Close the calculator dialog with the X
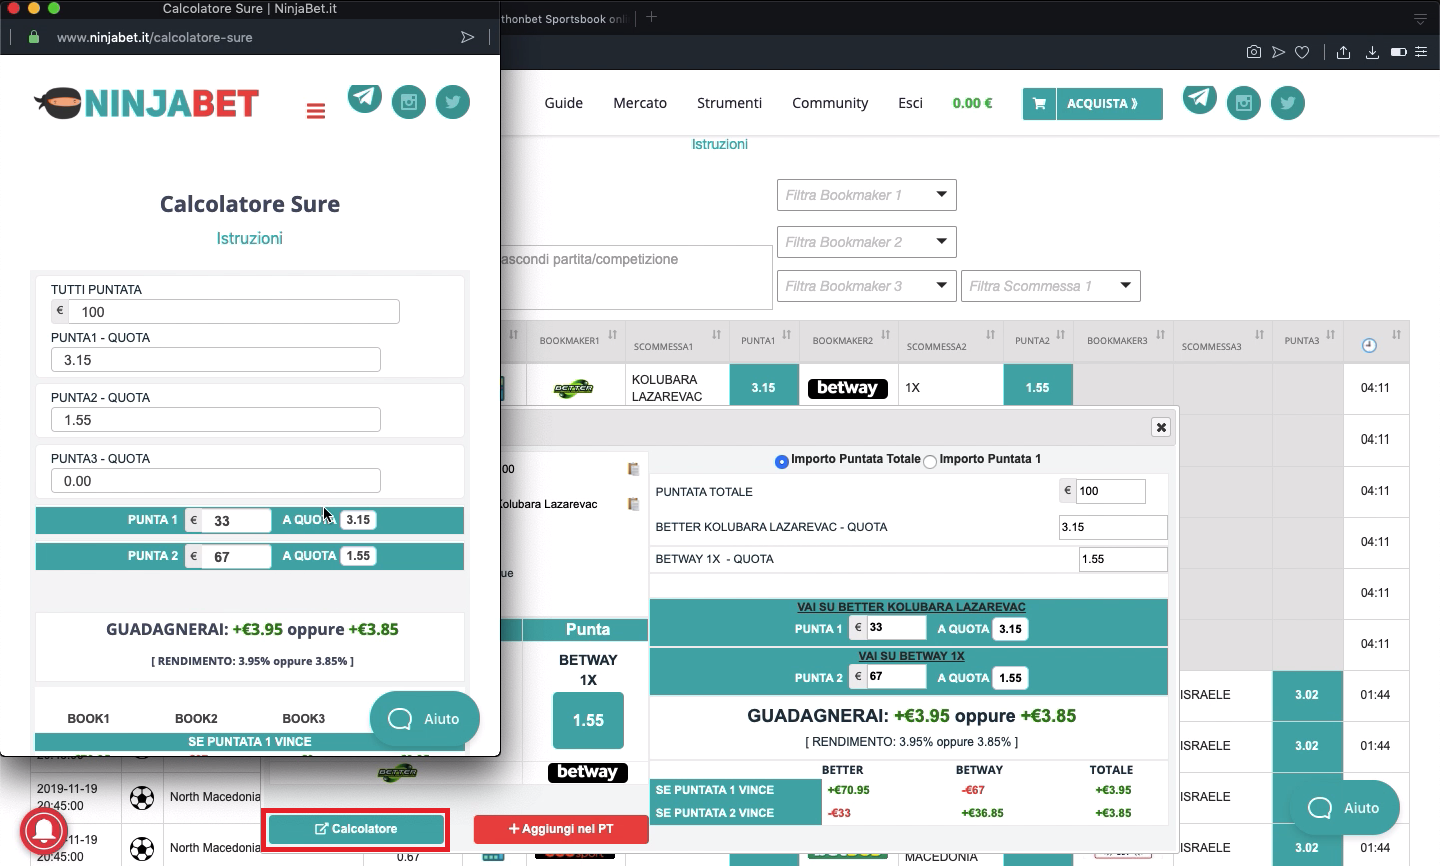The height and width of the screenshot is (866, 1440). (x=1161, y=427)
